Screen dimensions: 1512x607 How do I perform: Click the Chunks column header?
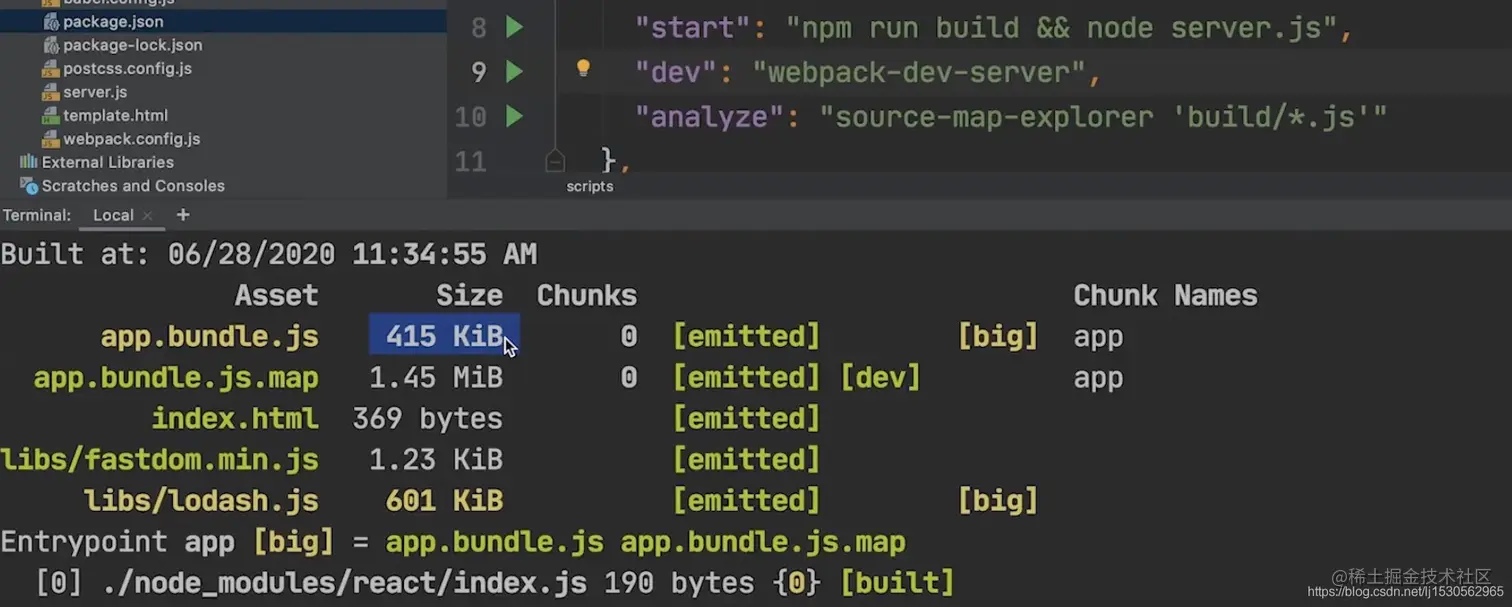(587, 295)
